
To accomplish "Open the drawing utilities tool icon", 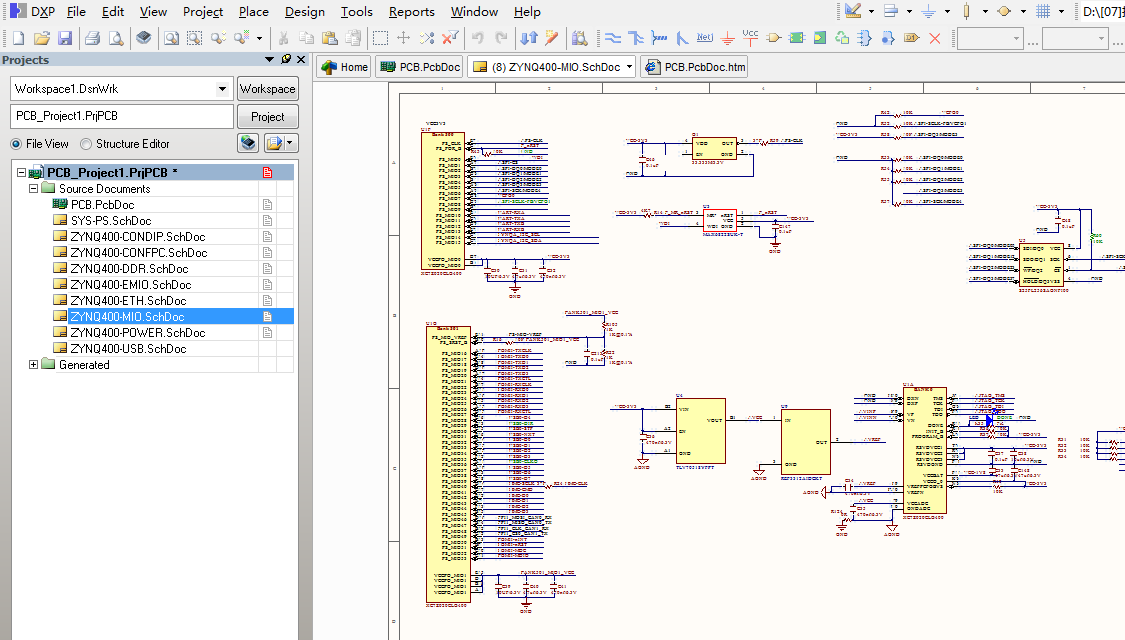I will (853, 11).
